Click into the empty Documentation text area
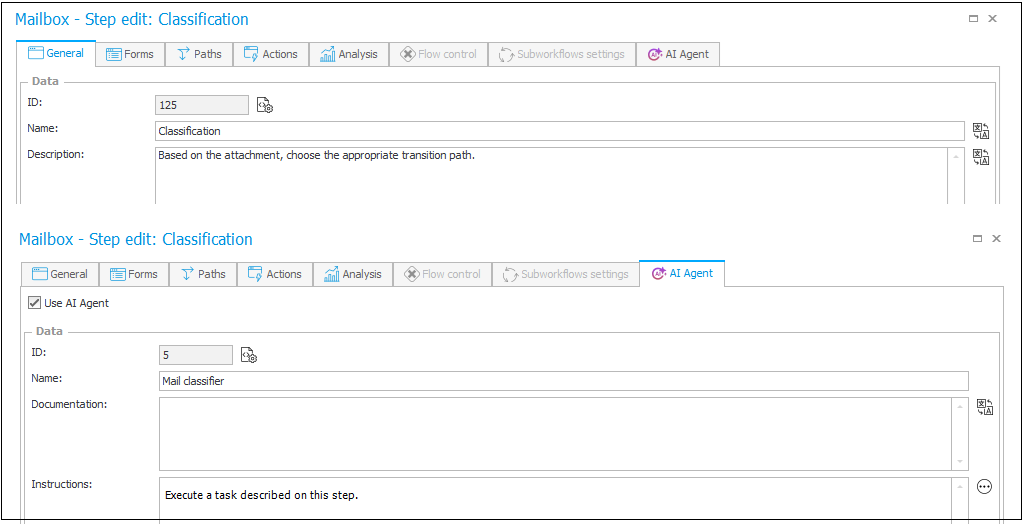1026x524 pixels. [556, 434]
